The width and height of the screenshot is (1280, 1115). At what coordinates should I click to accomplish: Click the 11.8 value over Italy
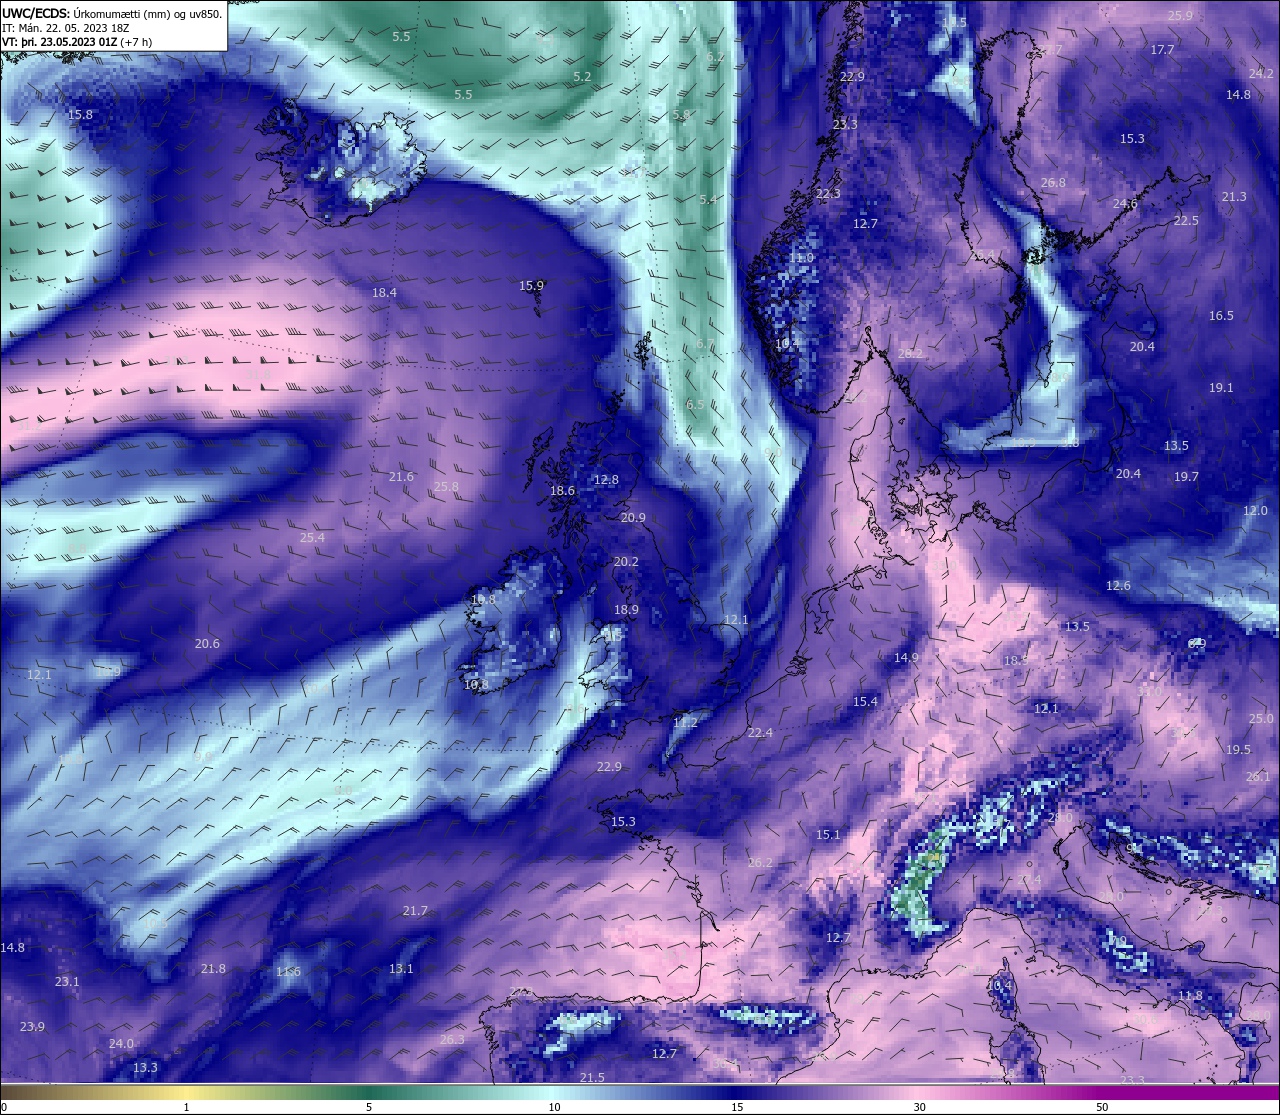[x=1190, y=996]
